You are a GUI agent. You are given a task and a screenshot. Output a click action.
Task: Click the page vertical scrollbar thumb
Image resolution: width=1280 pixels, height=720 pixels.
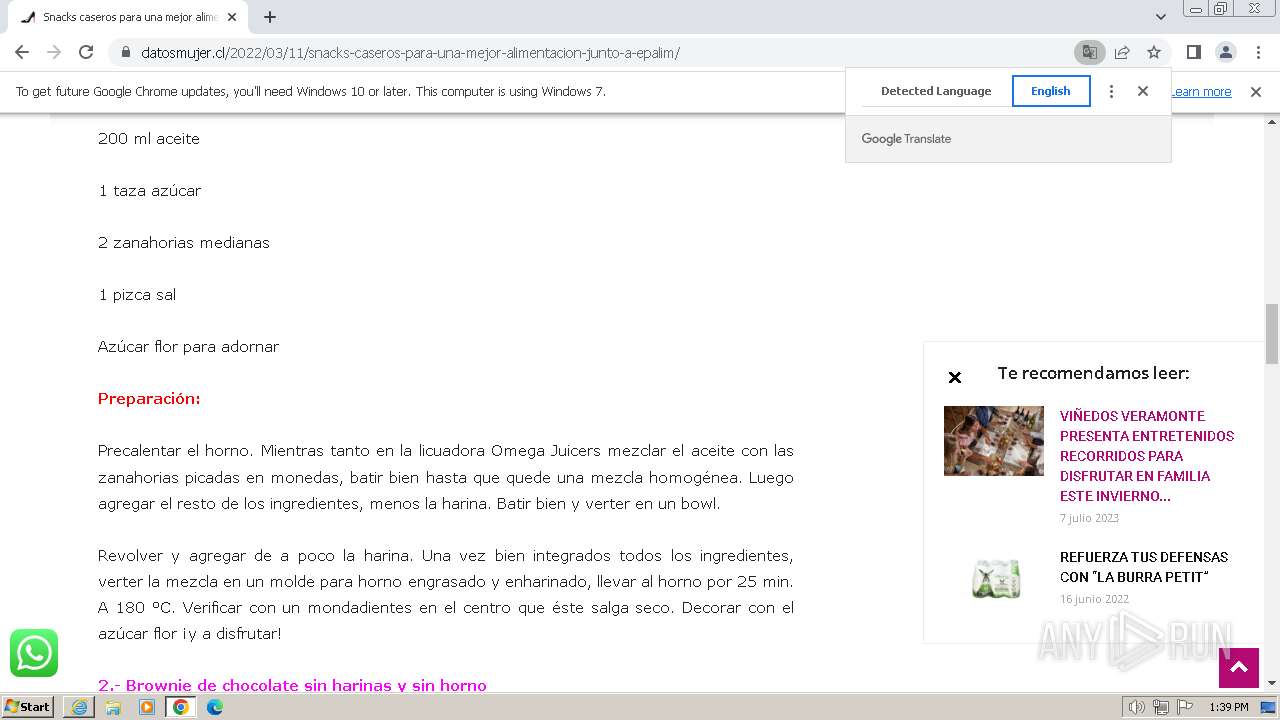pos(1272,334)
